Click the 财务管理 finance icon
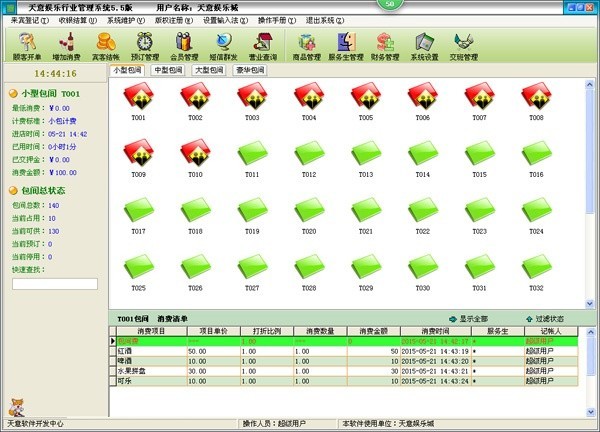Screen dimensions: 600x432 click(x=387, y=45)
